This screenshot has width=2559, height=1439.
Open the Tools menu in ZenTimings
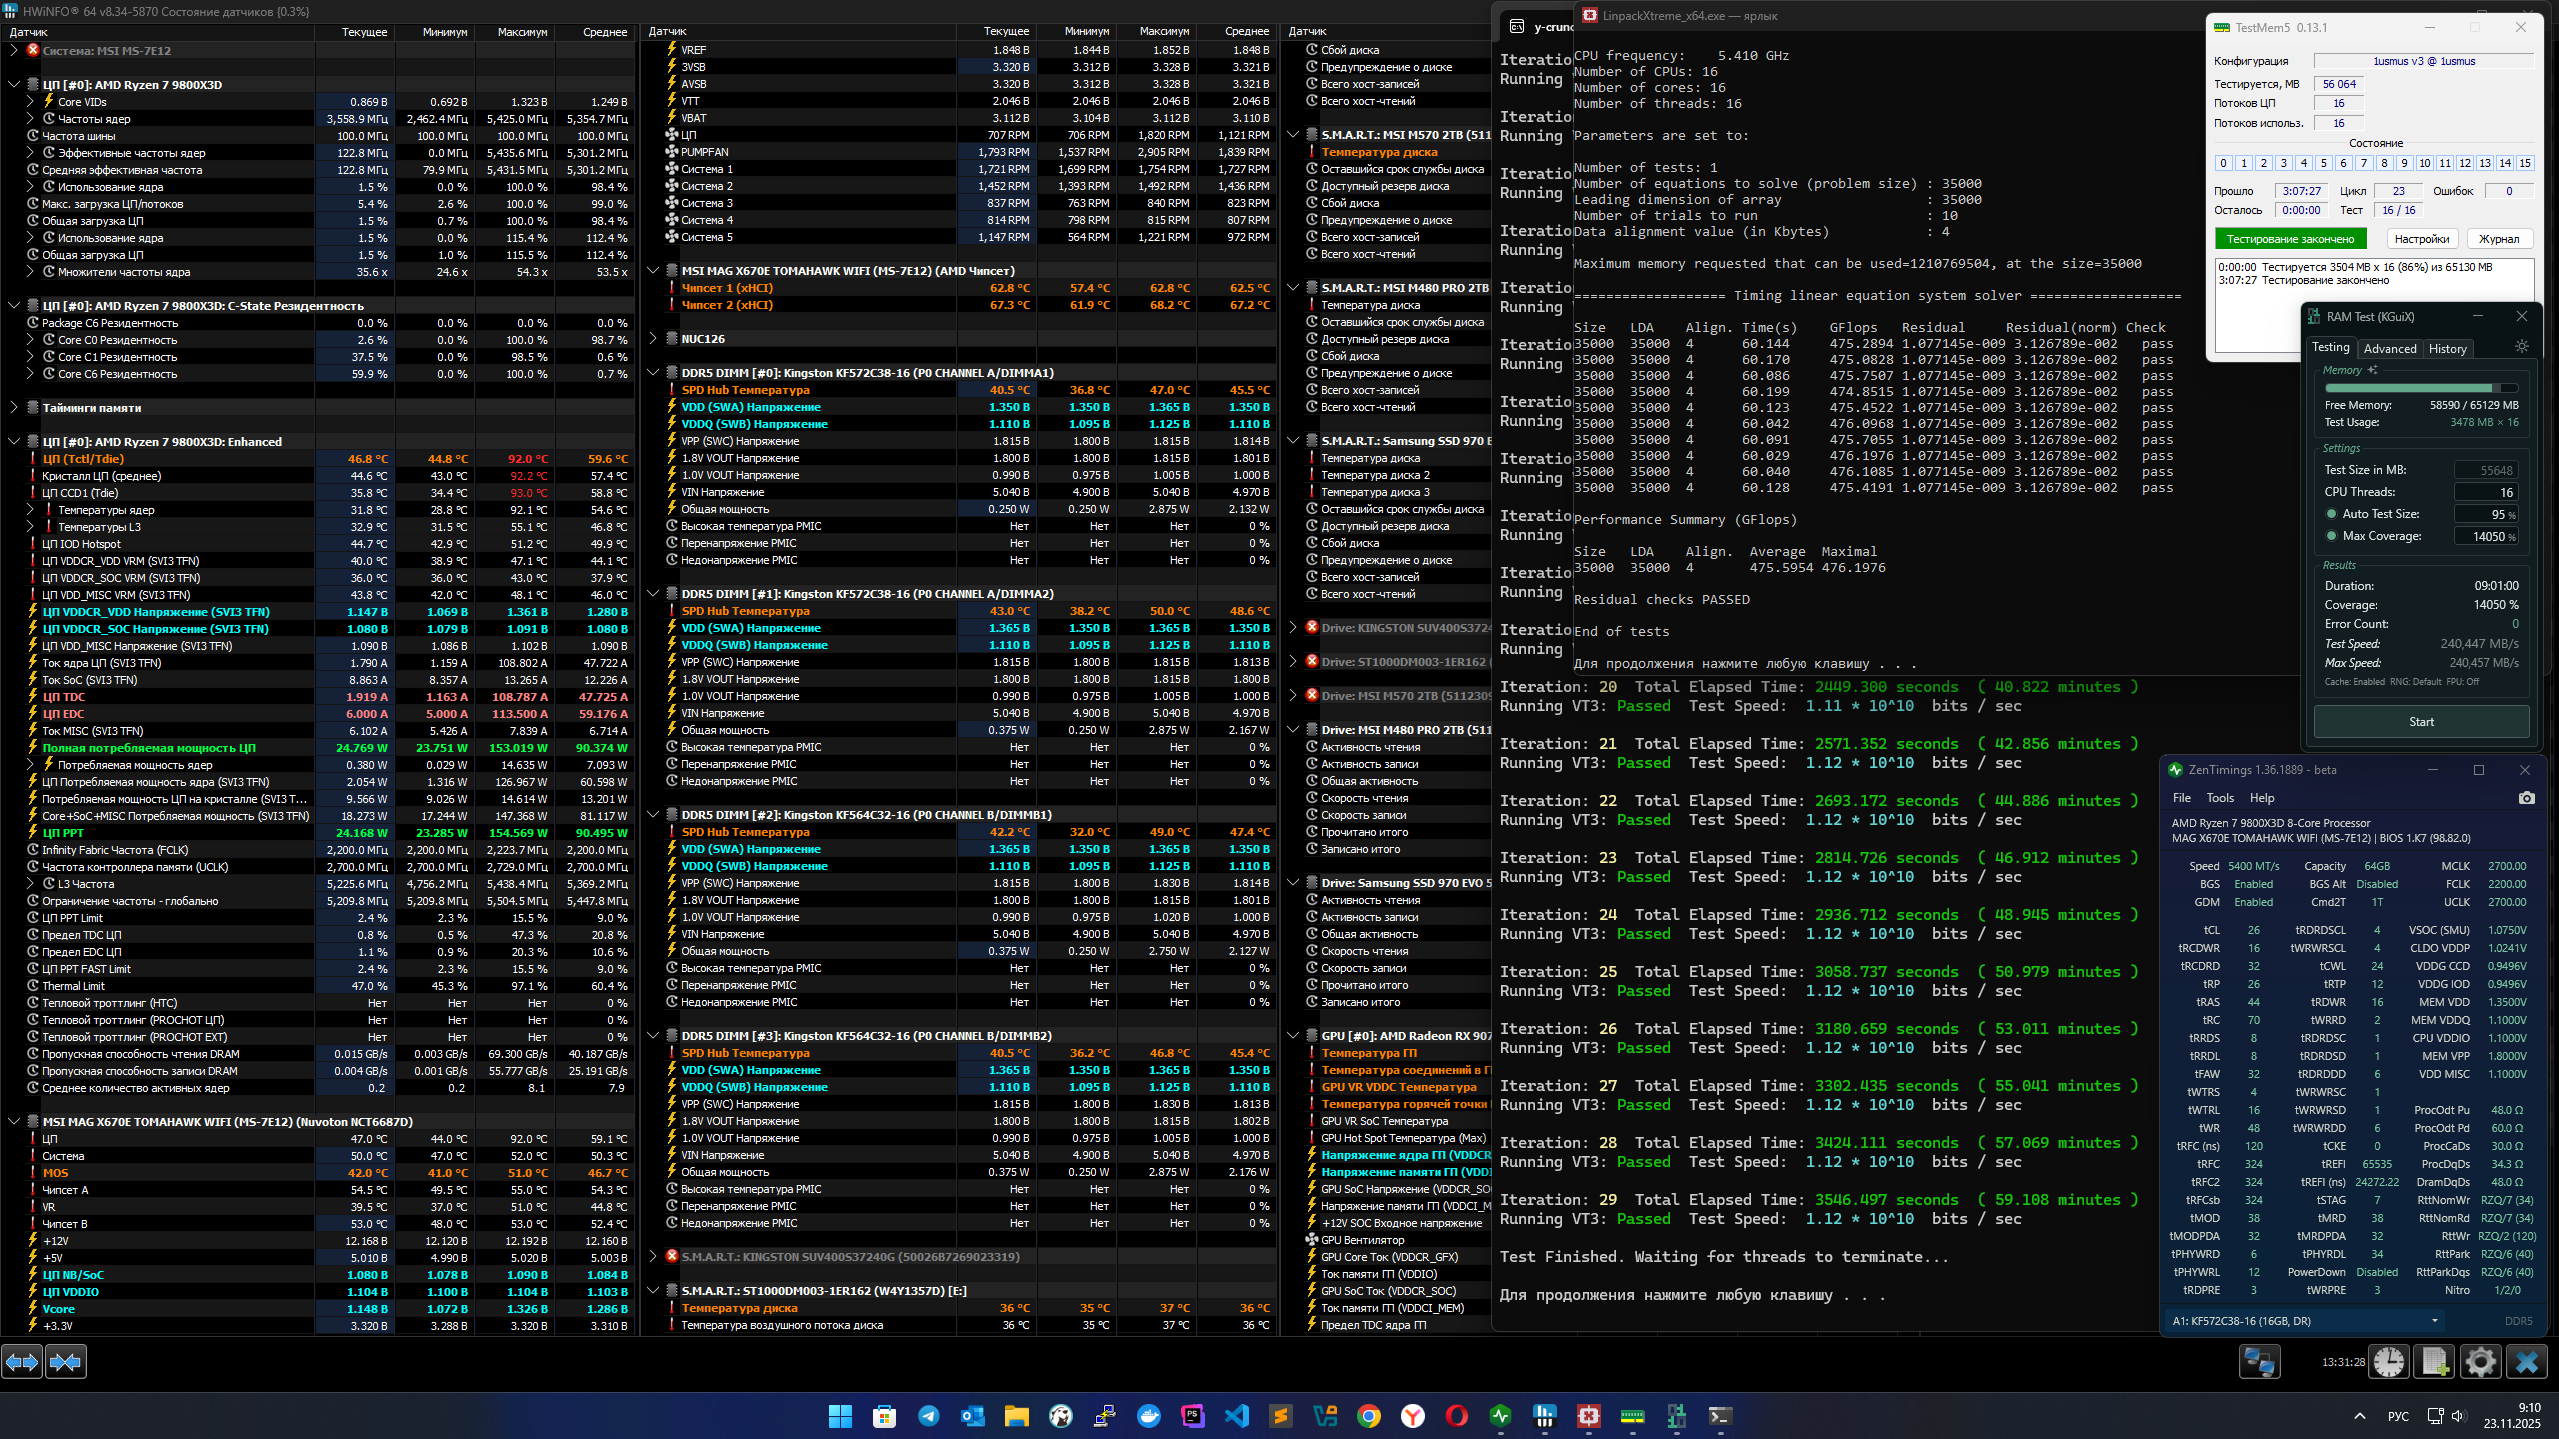pos(2220,798)
